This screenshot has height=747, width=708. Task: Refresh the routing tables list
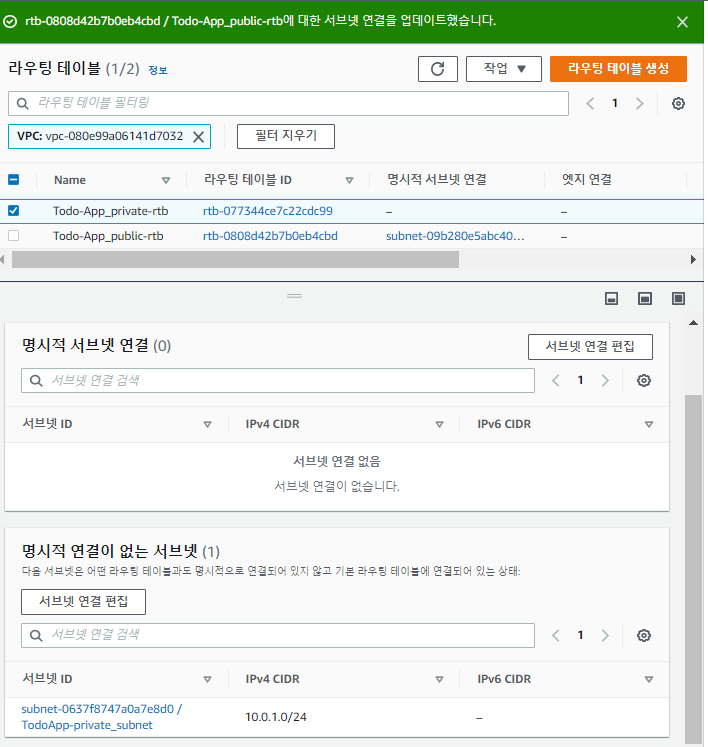tap(438, 69)
